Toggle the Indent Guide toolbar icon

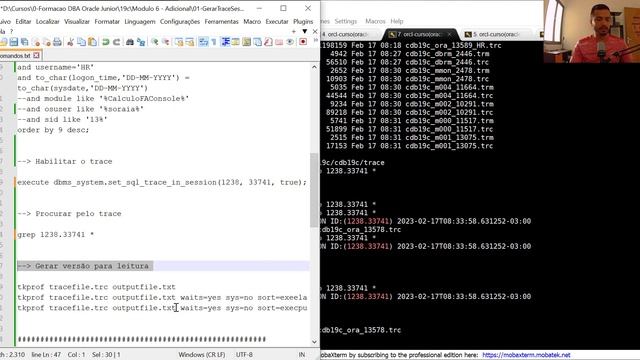click(x=225, y=42)
